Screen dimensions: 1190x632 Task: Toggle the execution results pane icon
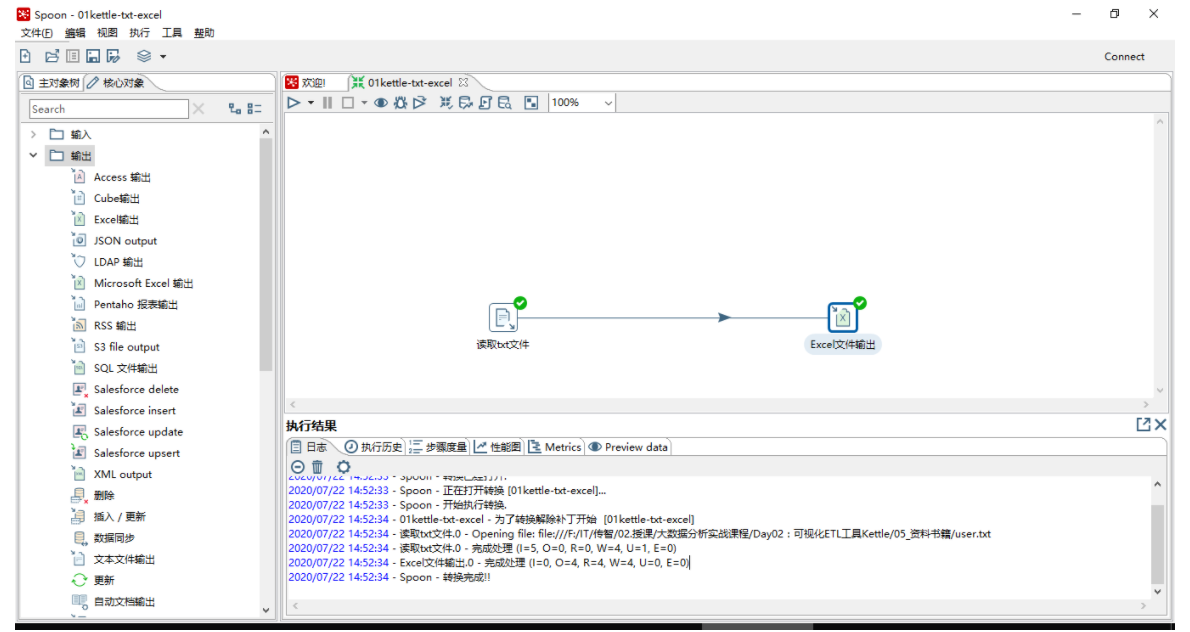pyautogui.click(x=531, y=102)
